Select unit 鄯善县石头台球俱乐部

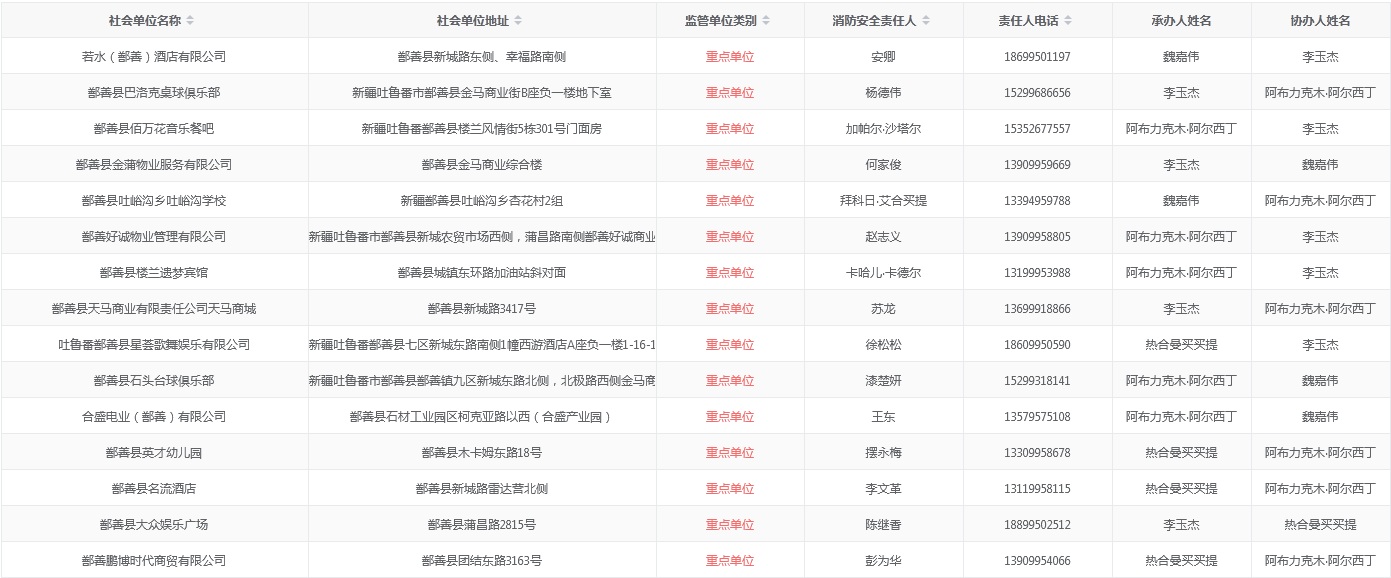tap(154, 381)
